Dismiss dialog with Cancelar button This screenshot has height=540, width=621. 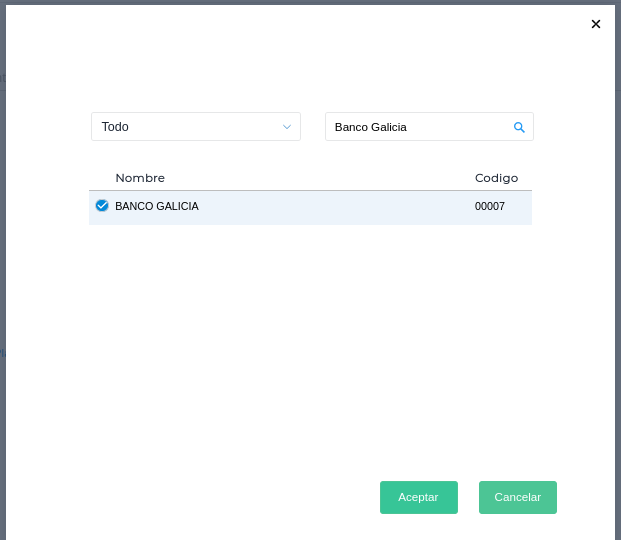(x=518, y=497)
